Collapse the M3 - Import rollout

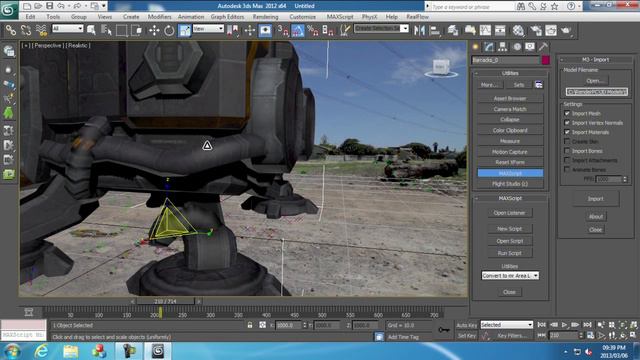(x=596, y=60)
